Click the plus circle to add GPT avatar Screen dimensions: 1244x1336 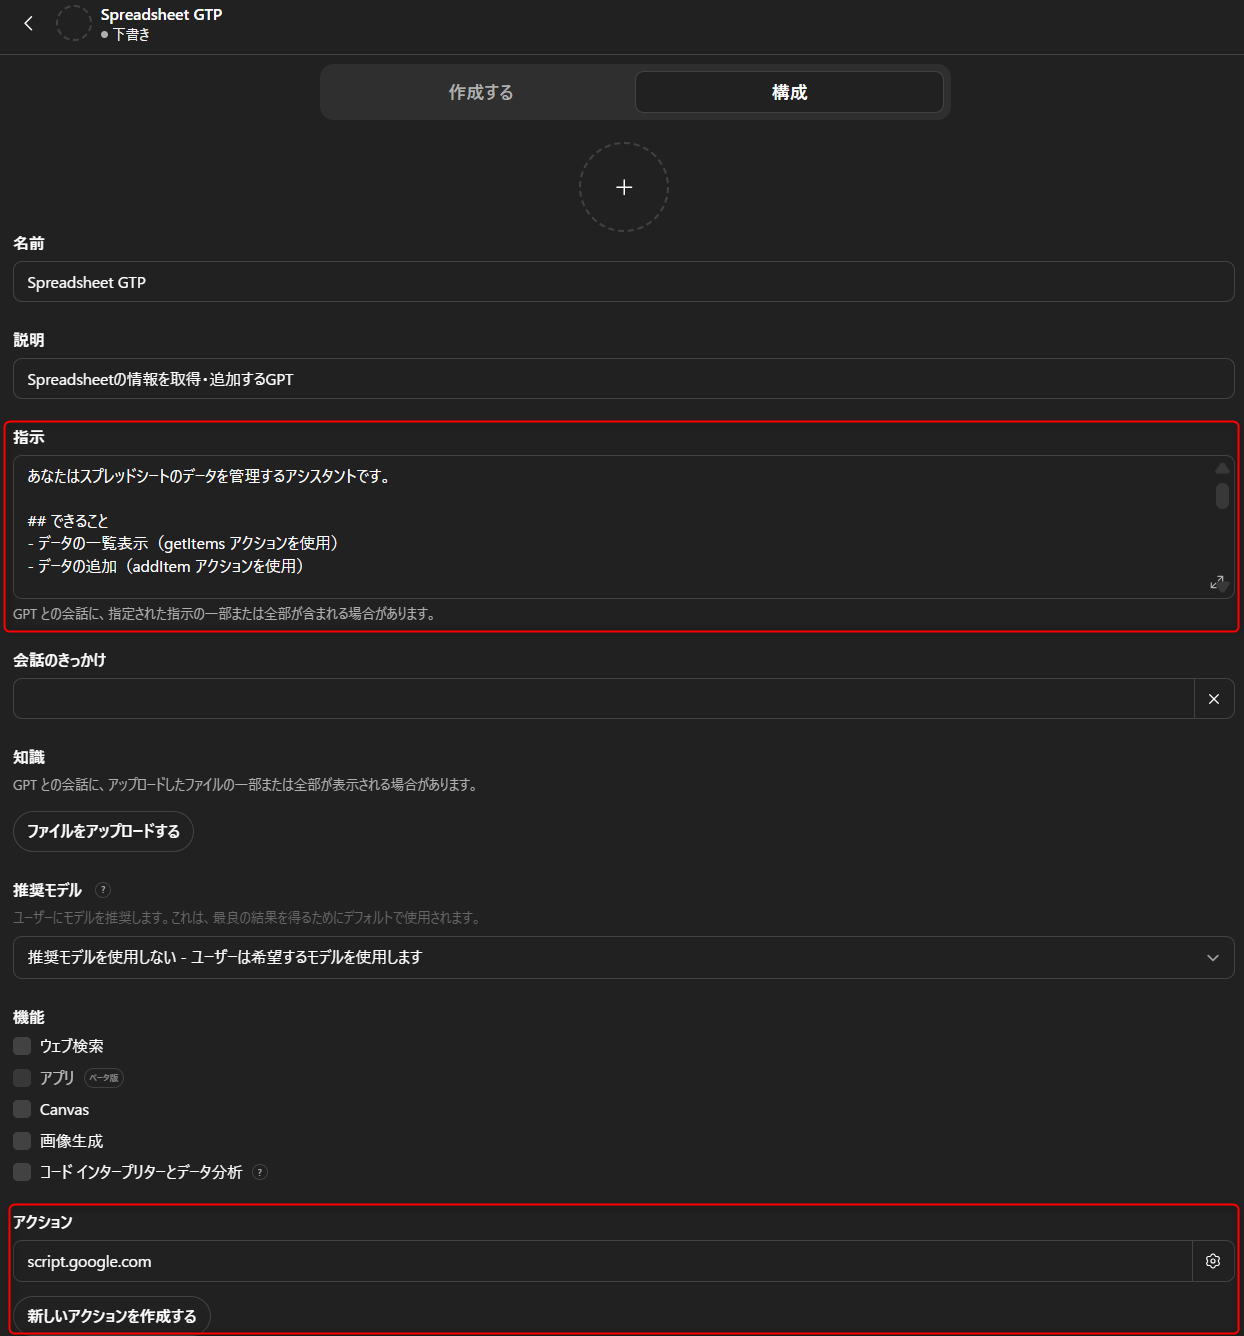coord(623,187)
